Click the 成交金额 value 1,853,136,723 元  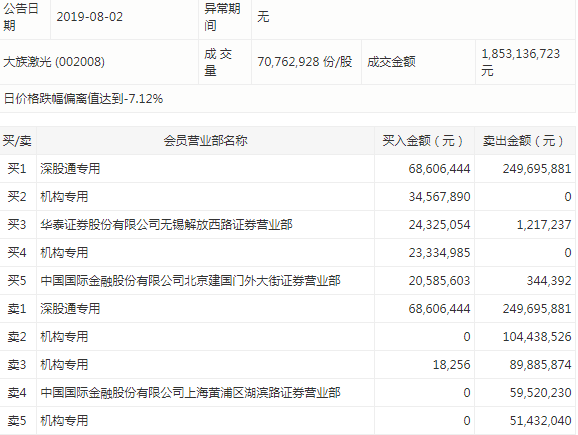tap(520, 62)
